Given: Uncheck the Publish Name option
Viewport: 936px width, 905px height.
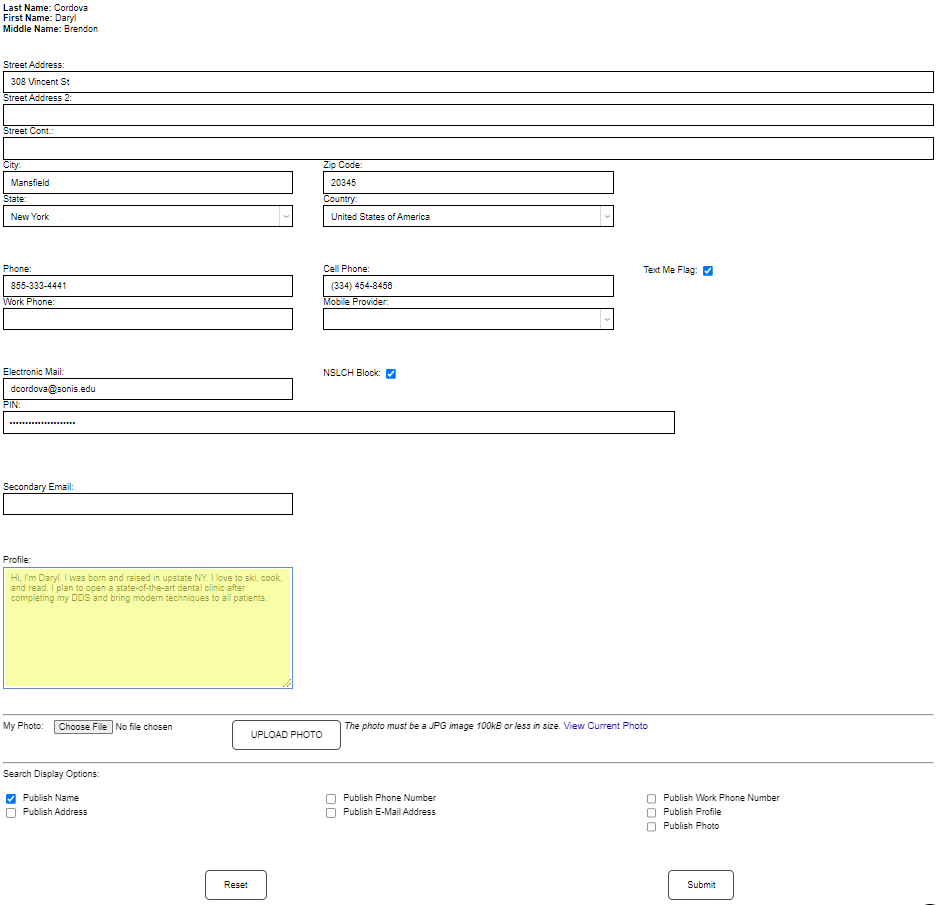Looking at the screenshot, I should click(10, 798).
